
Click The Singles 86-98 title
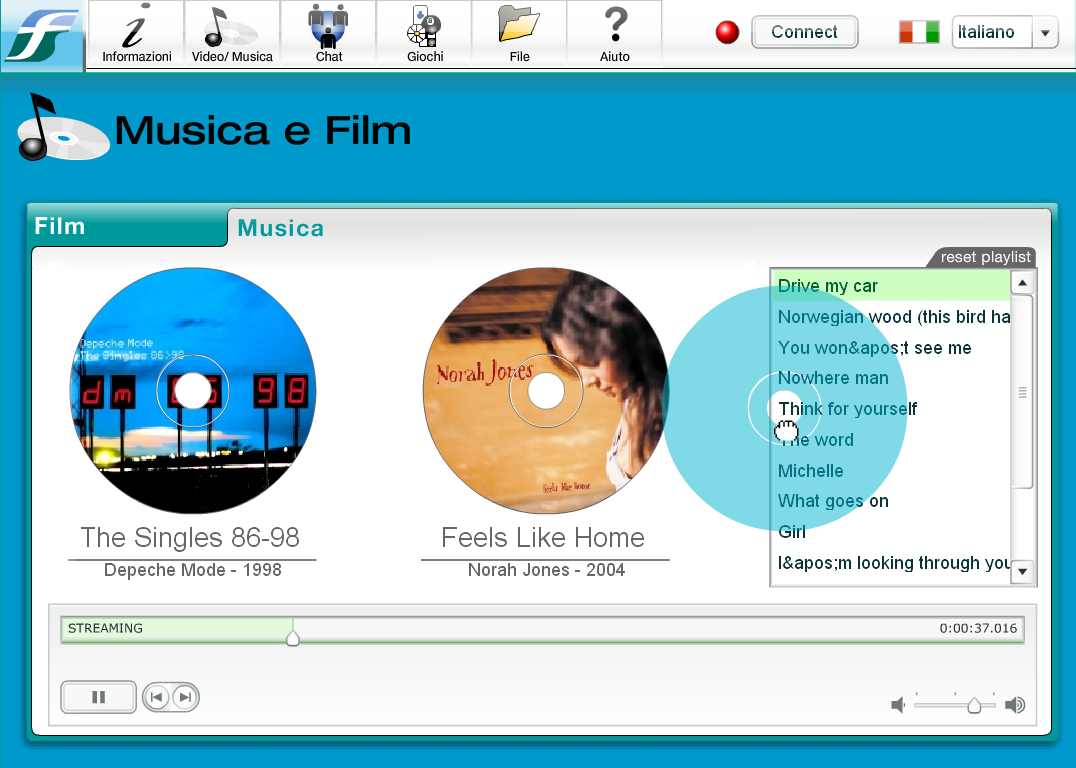[190, 537]
